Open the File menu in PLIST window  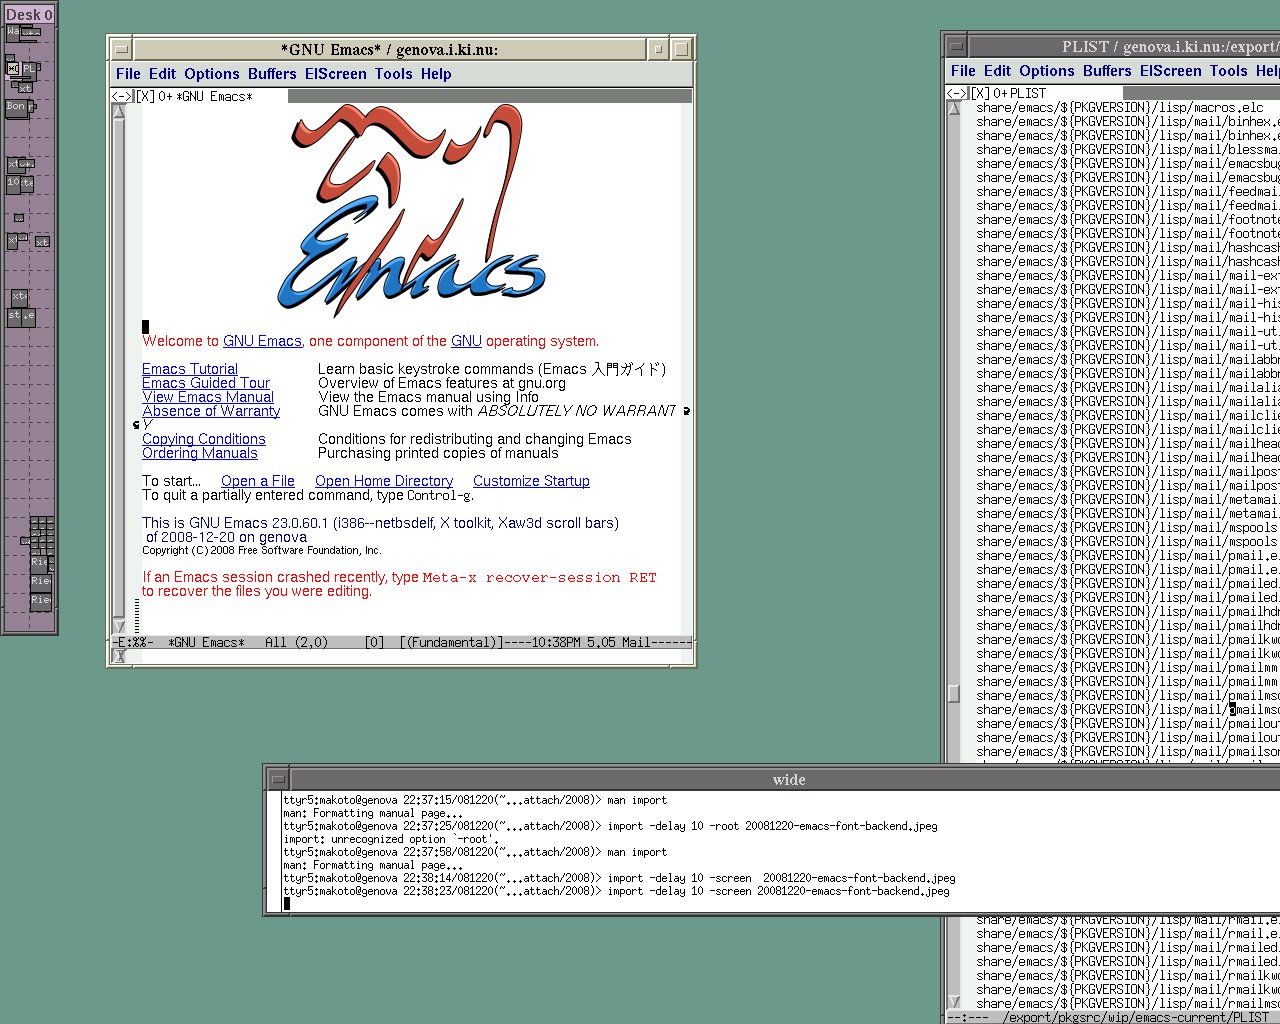(963, 71)
